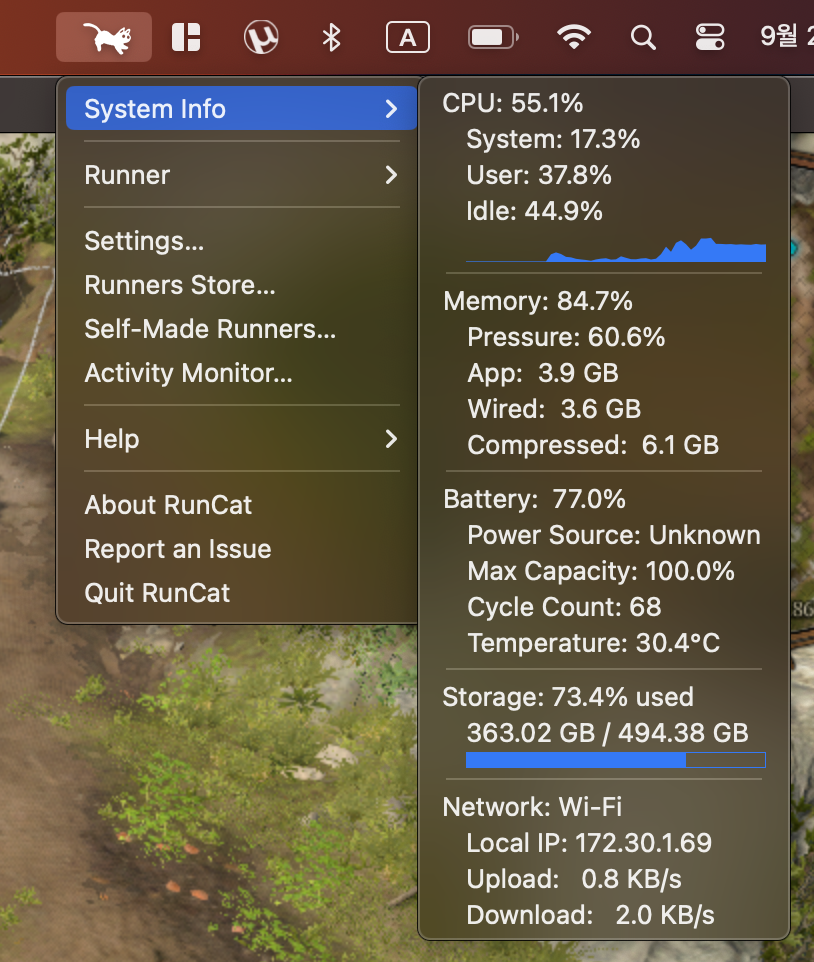Select Quit RunCat

pyautogui.click(x=156, y=593)
